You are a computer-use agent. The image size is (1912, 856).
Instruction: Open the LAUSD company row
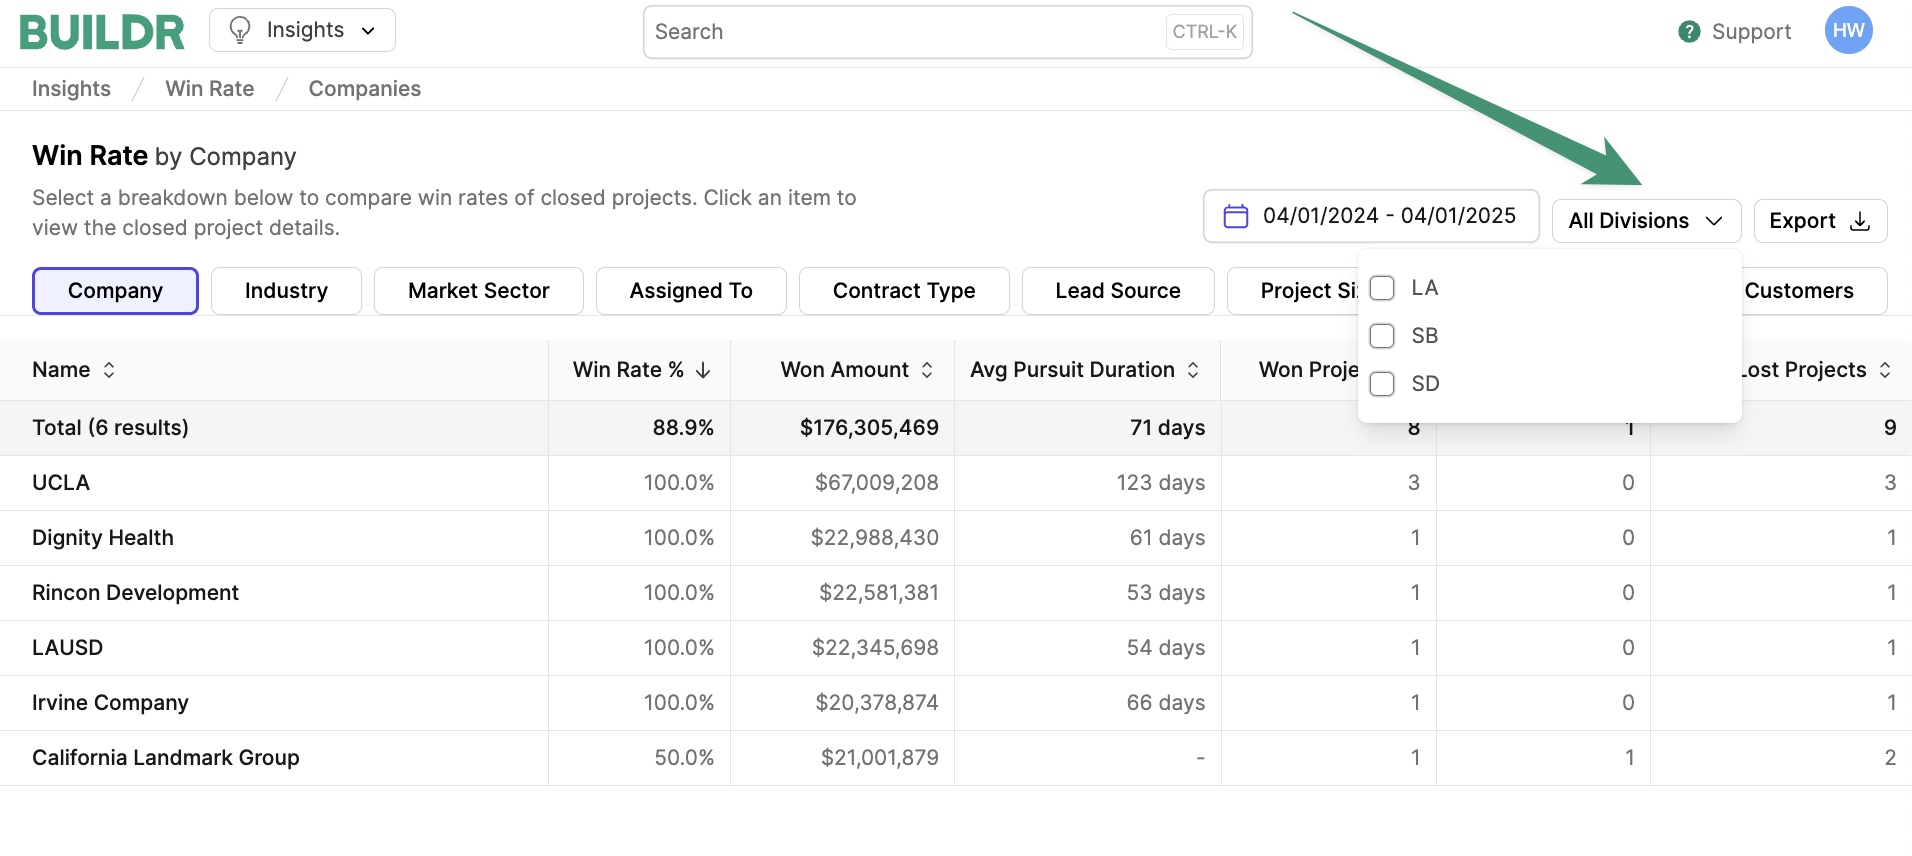(956, 648)
